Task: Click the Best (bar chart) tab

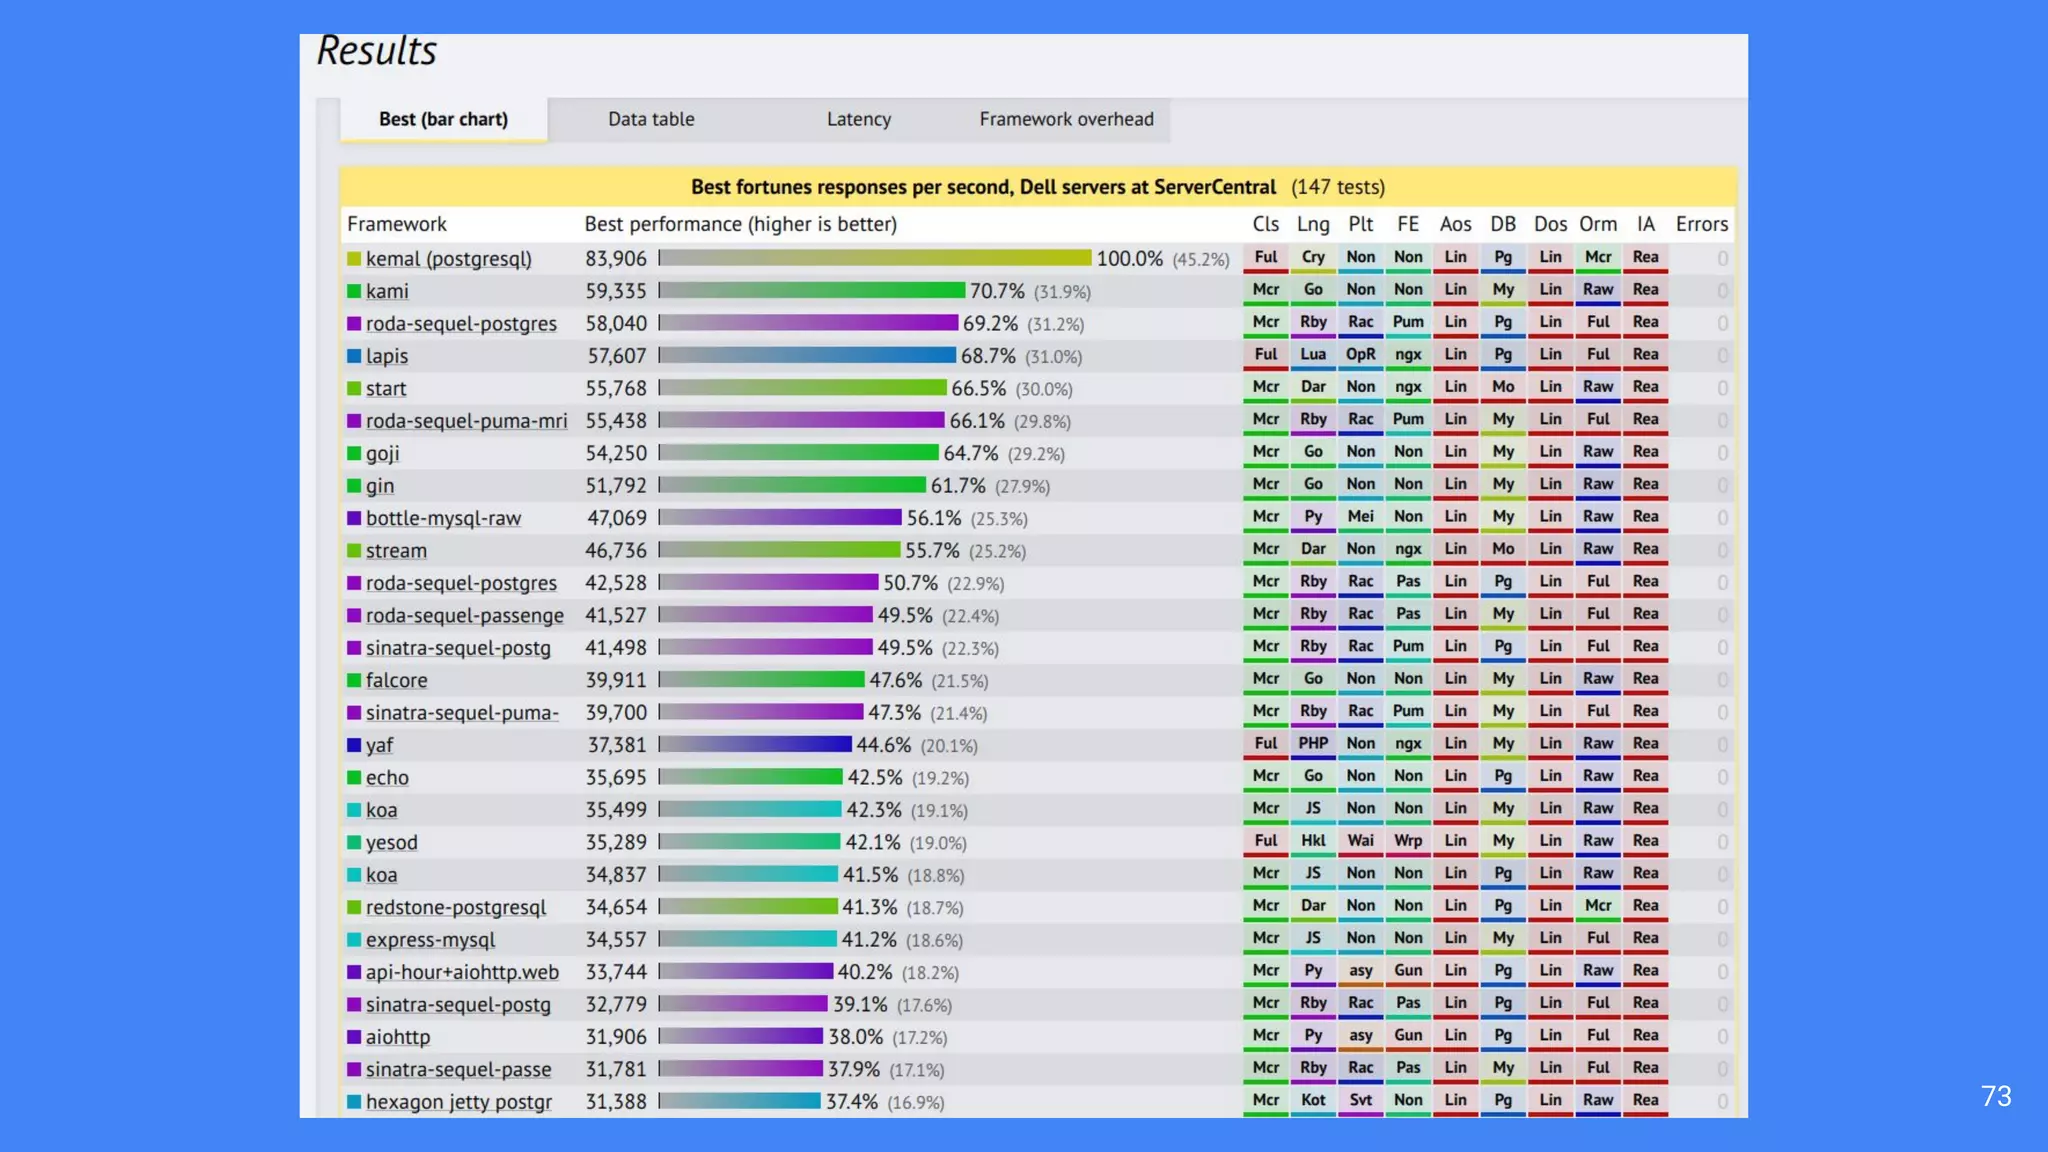Action: pos(443,119)
